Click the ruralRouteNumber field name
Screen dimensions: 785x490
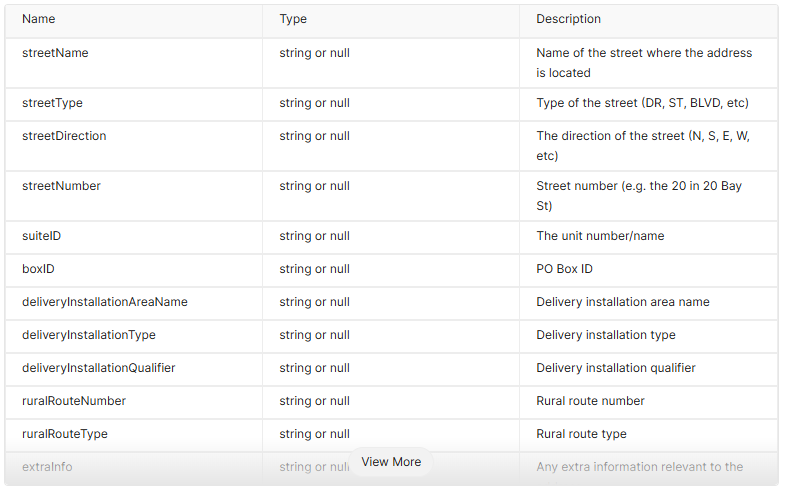coord(74,401)
